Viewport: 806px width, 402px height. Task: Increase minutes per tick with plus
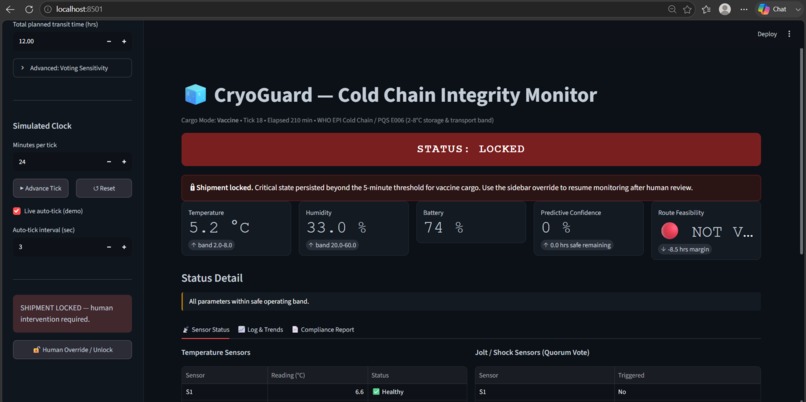tap(124, 161)
